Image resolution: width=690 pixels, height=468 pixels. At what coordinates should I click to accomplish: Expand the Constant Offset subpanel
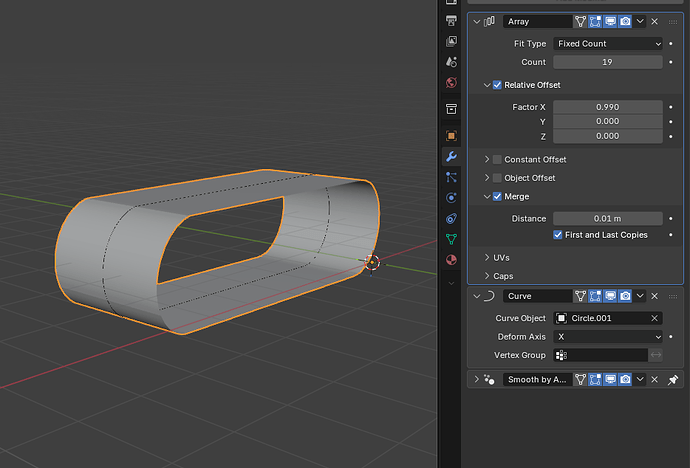pyautogui.click(x=487, y=159)
